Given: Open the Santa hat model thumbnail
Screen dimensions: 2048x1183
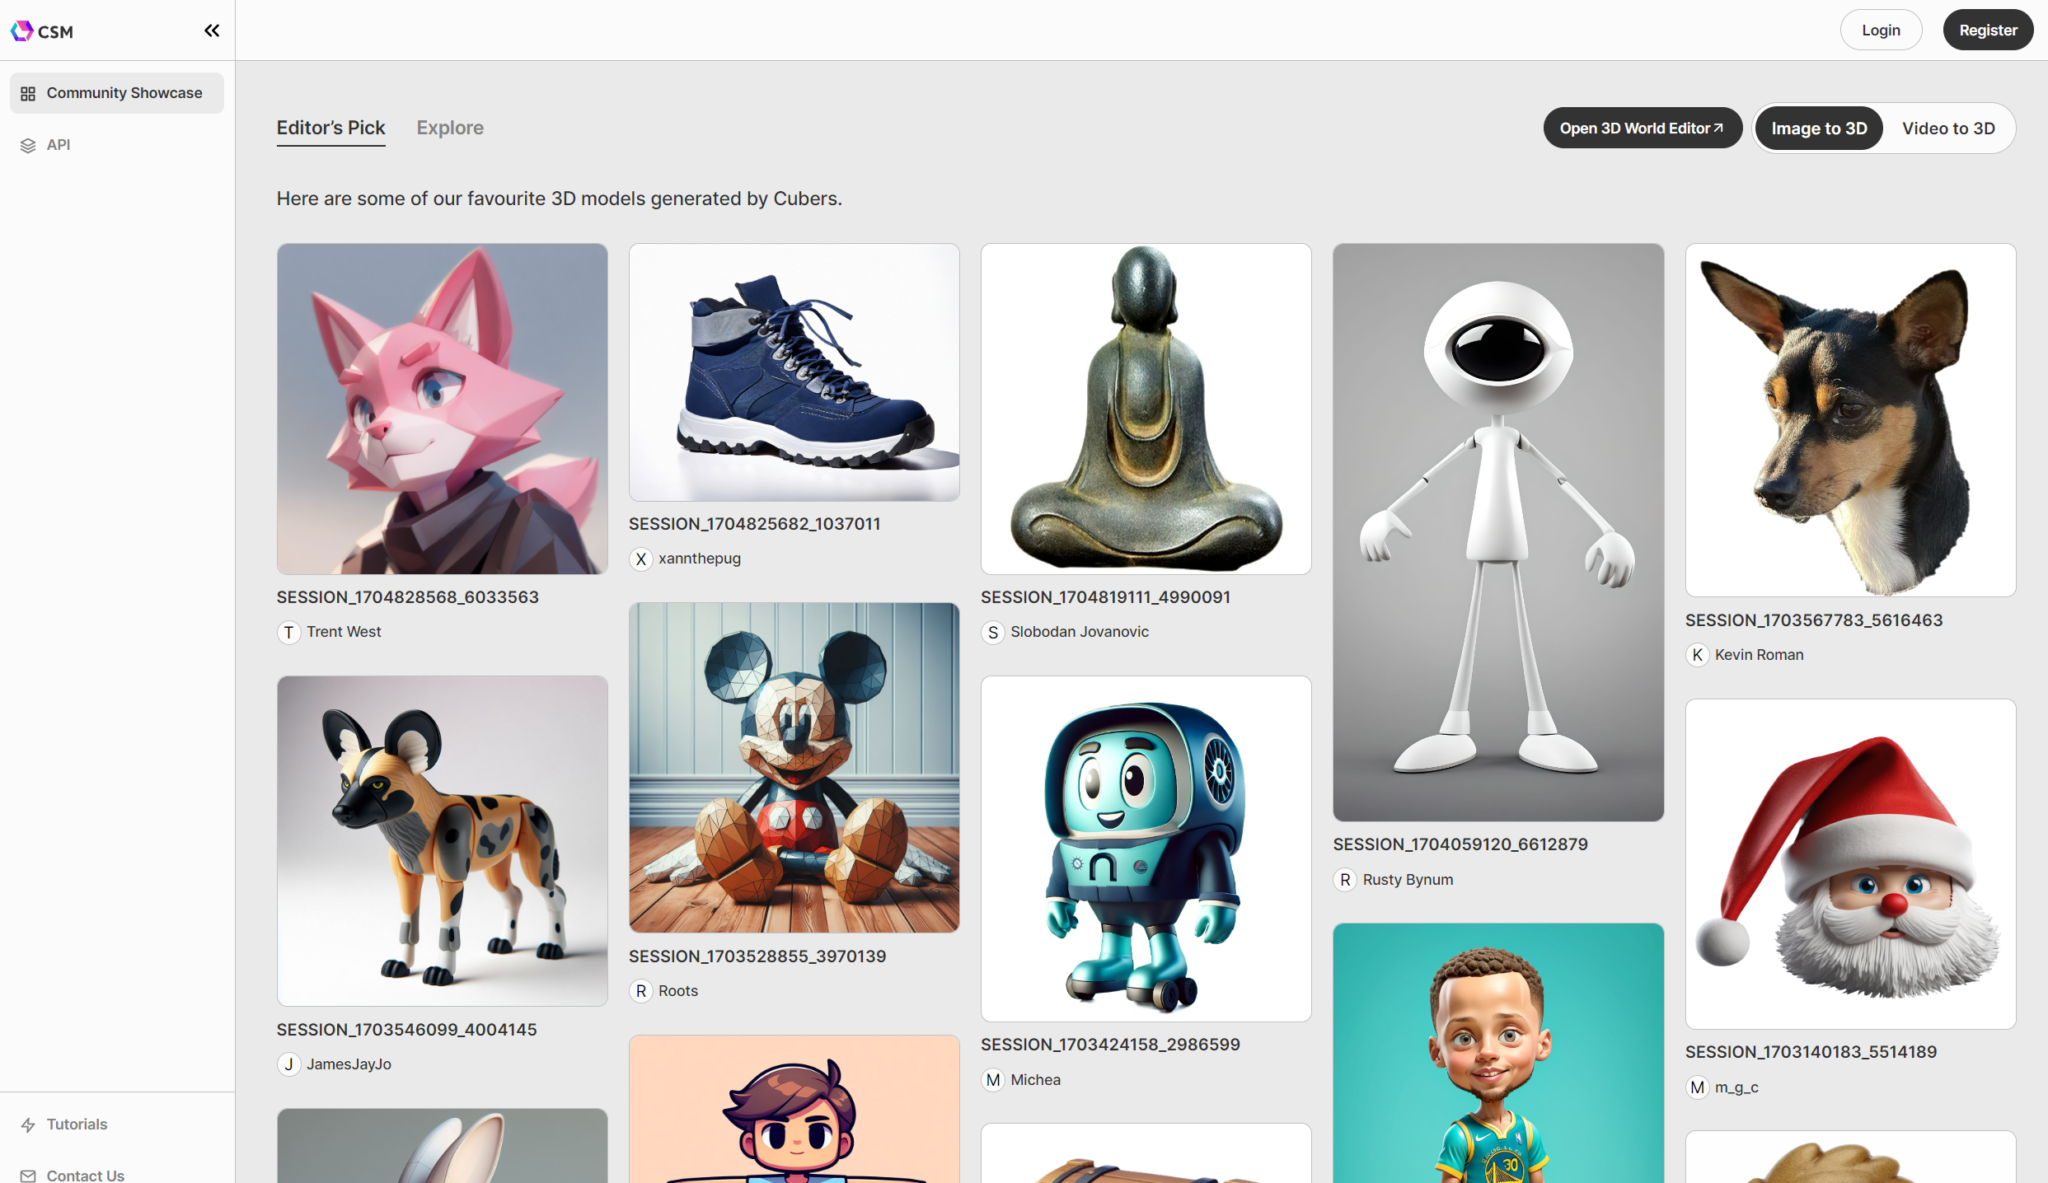Looking at the screenshot, I should point(1850,864).
